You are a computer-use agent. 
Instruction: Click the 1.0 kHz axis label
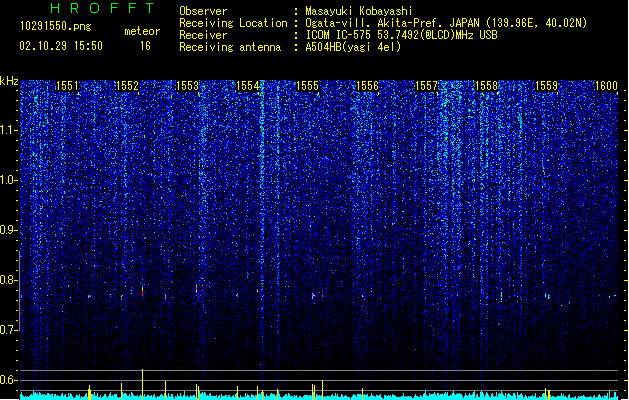(8, 181)
